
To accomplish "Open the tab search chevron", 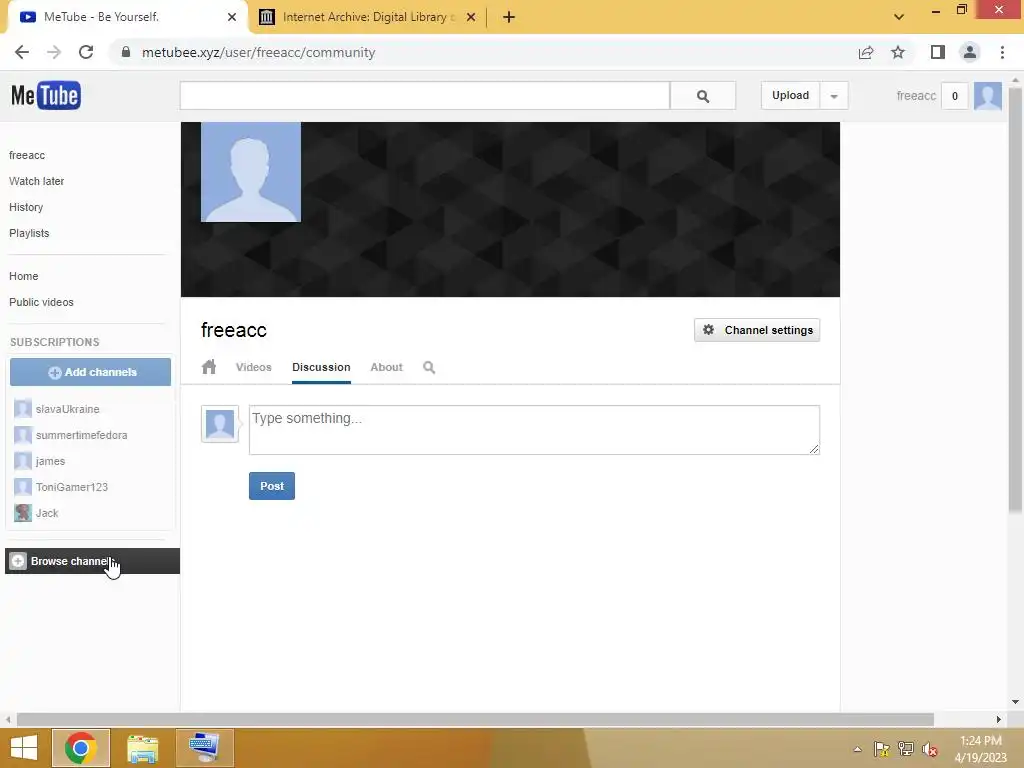I will [899, 17].
